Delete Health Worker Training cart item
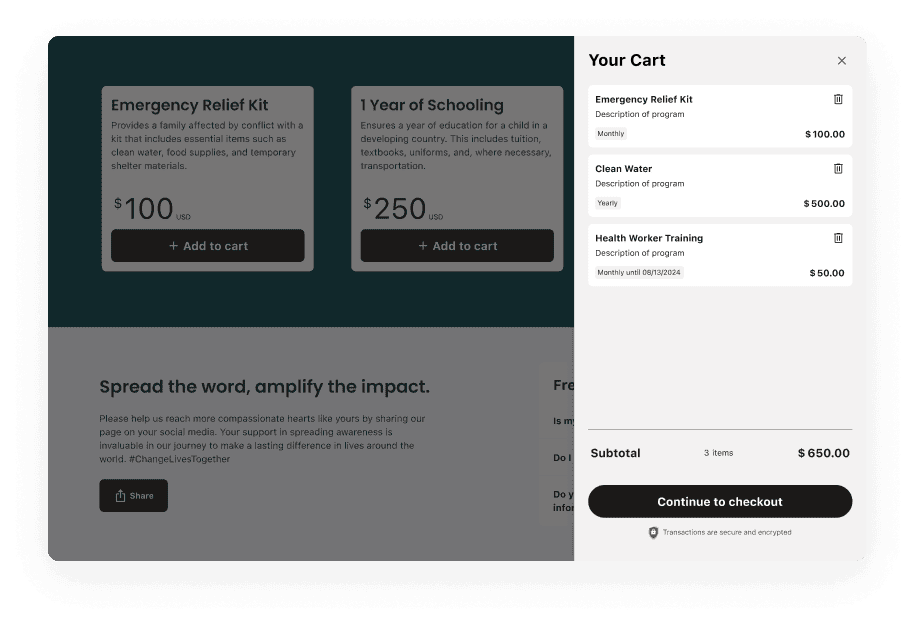The height and width of the screenshot is (627, 916). 838,238
